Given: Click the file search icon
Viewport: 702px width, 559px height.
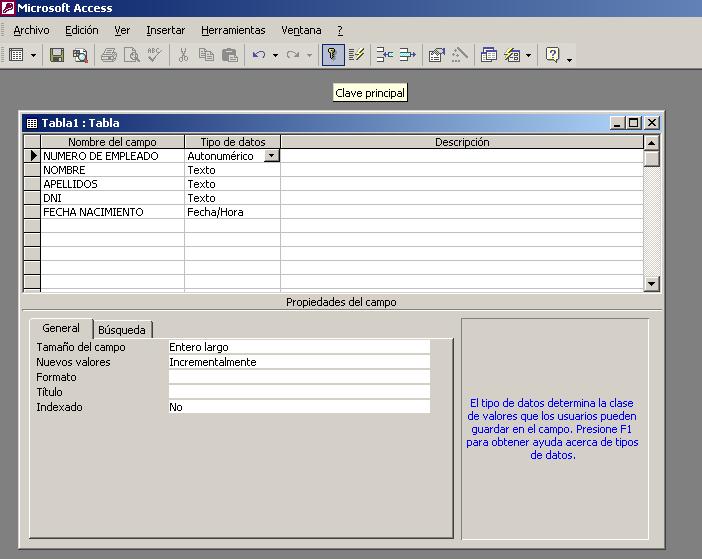Looking at the screenshot, I should [x=80, y=55].
